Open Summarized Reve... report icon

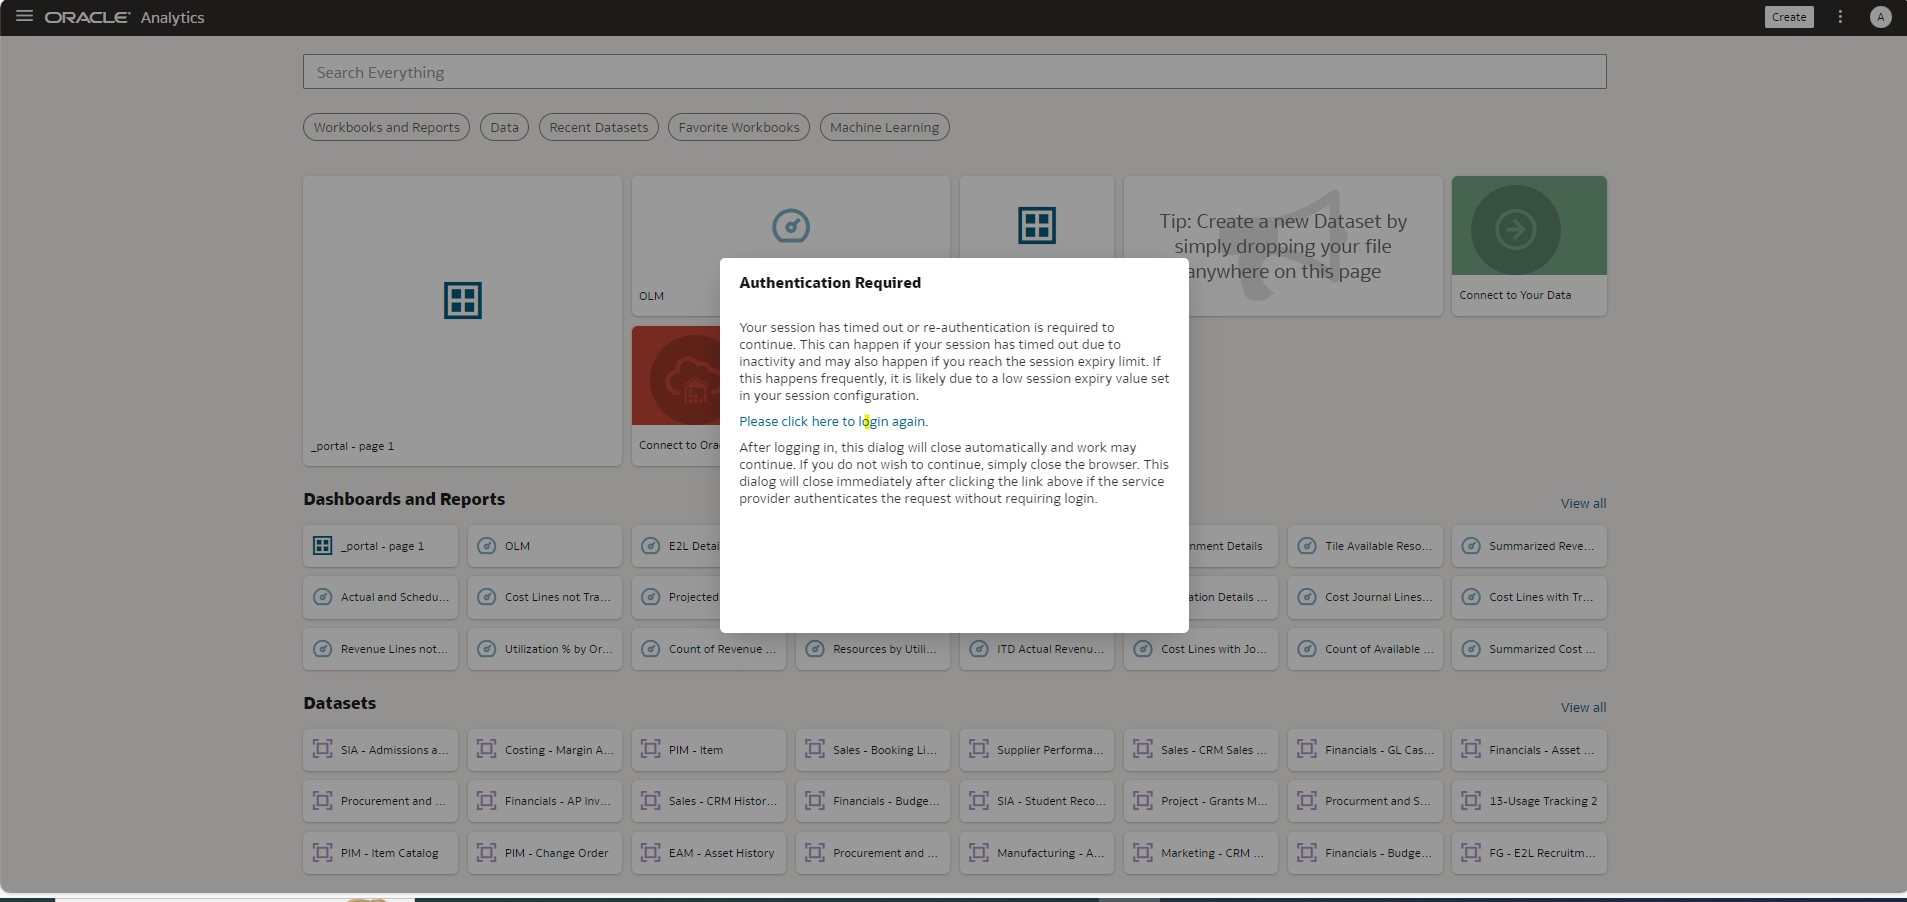1470,546
